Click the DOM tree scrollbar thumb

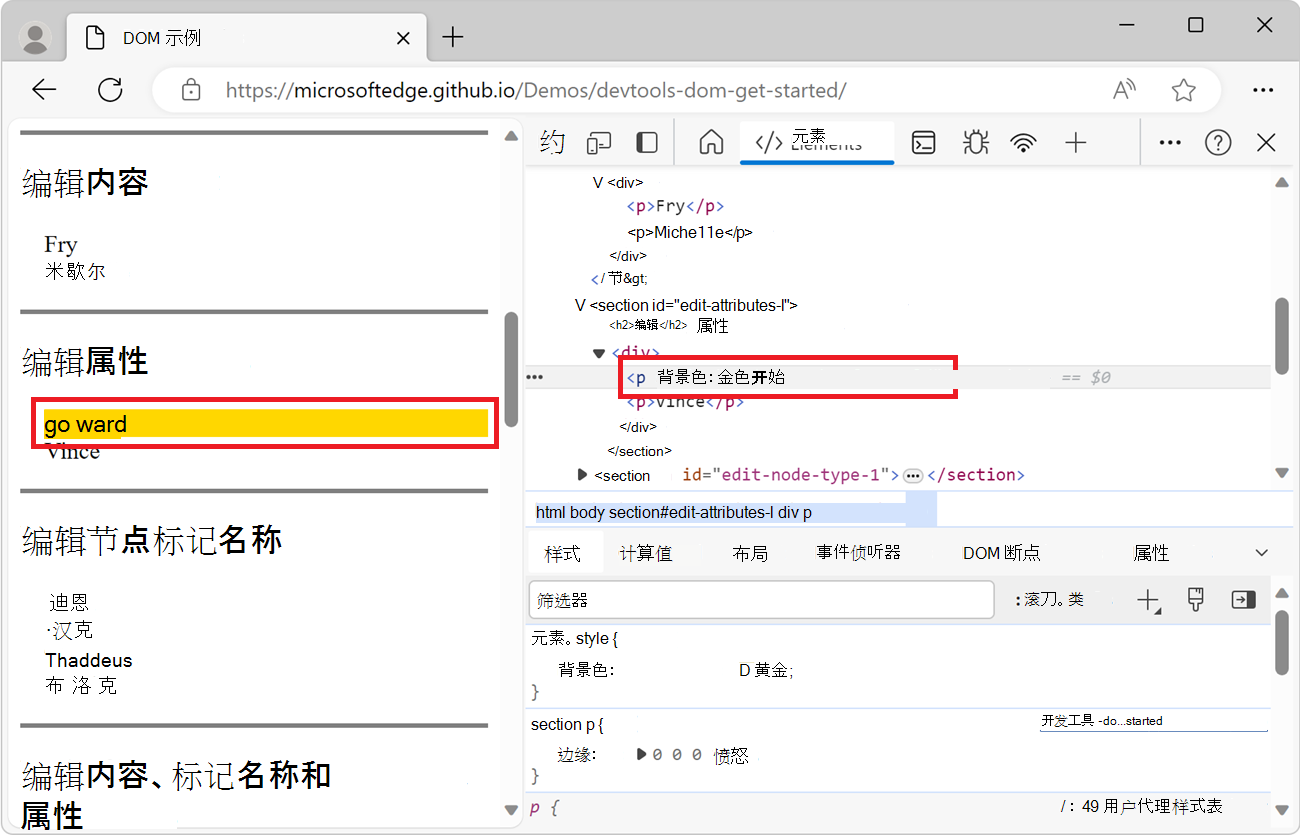[x=1282, y=336]
